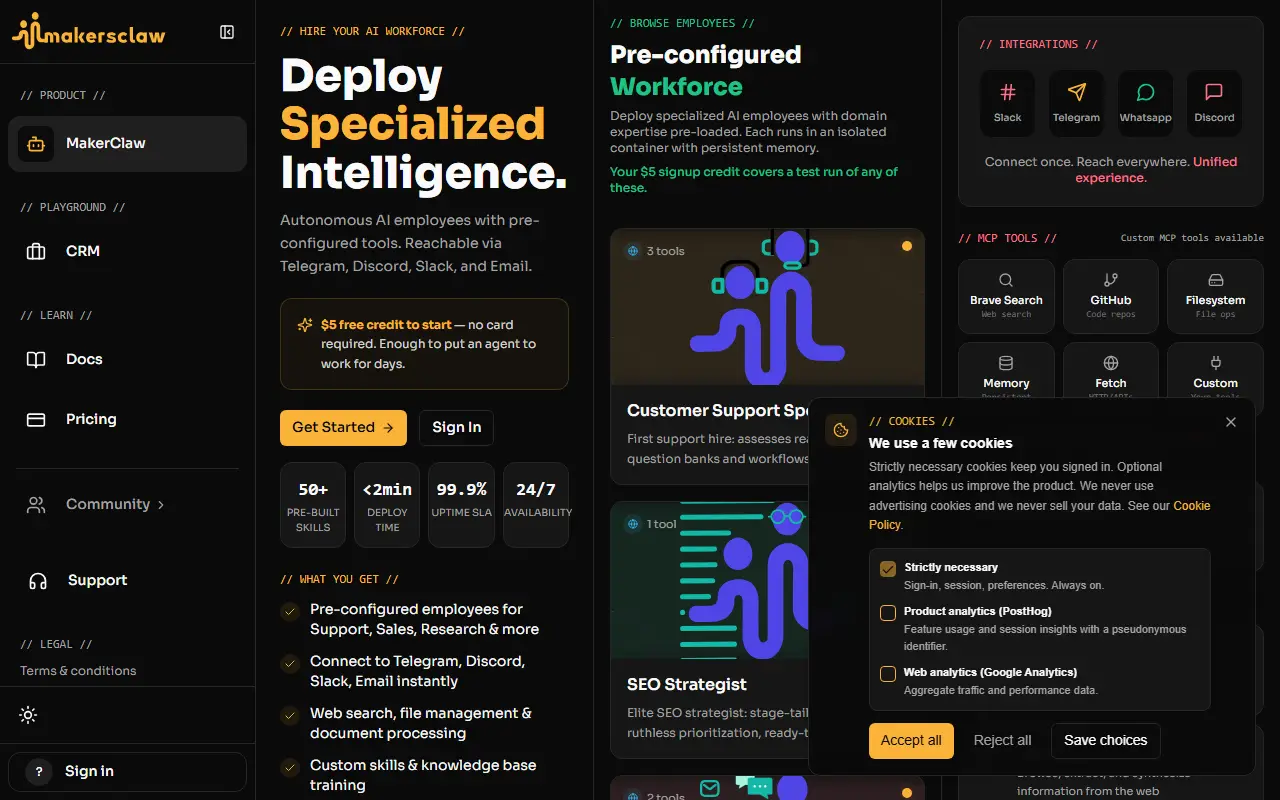Click the makersclaw logo
The image size is (1280, 800).
89,32
